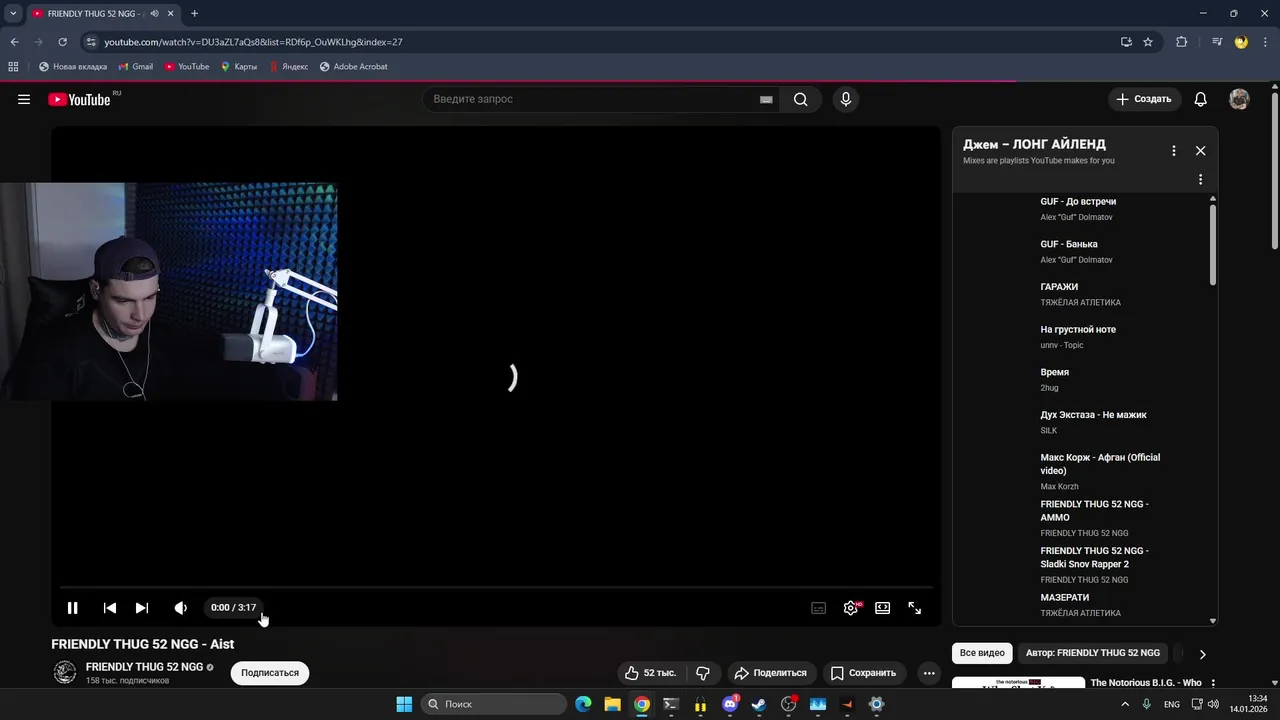The image size is (1280, 720).
Task: Open YouTube guide hamburger menu
Action: (x=24, y=99)
